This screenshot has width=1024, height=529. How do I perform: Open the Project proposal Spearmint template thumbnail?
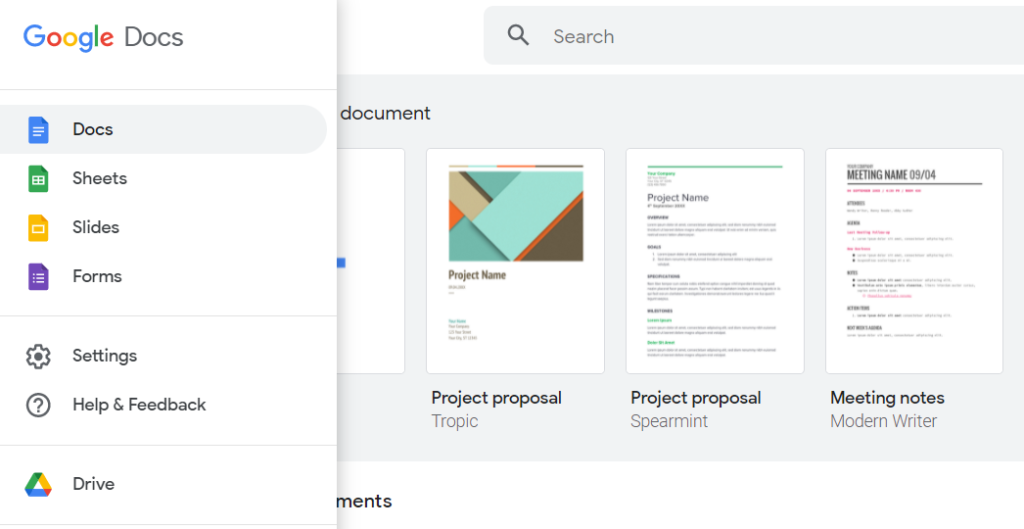click(x=715, y=261)
